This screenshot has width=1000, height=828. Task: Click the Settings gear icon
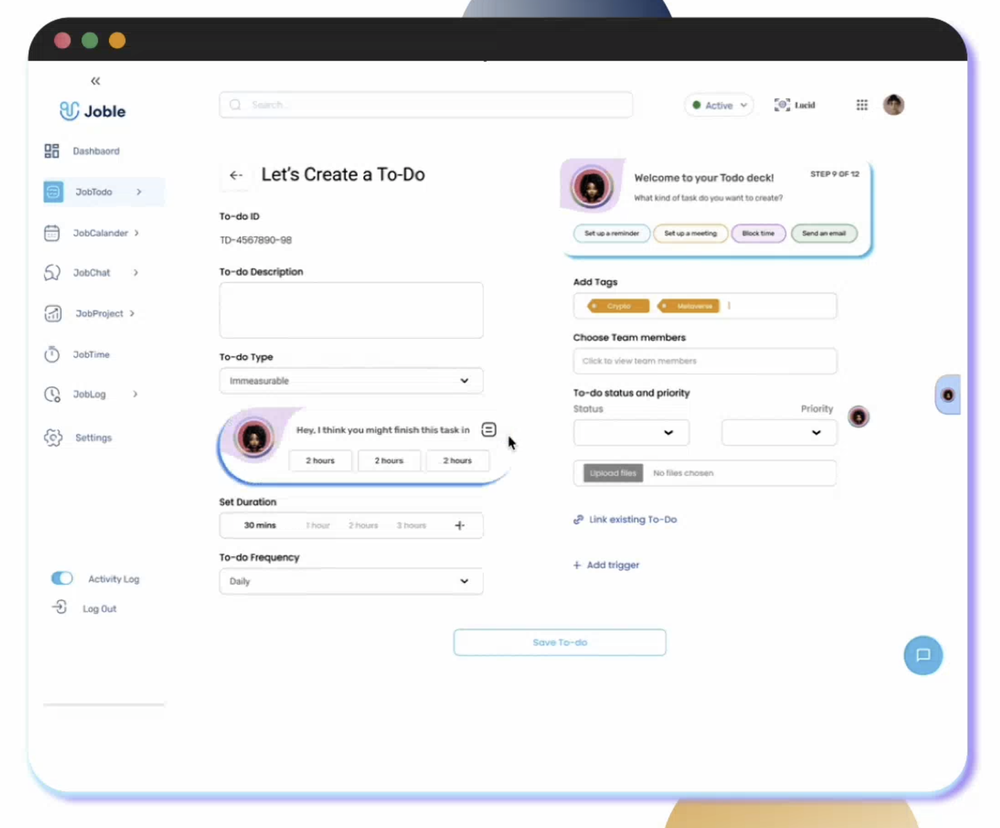(x=53, y=438)
